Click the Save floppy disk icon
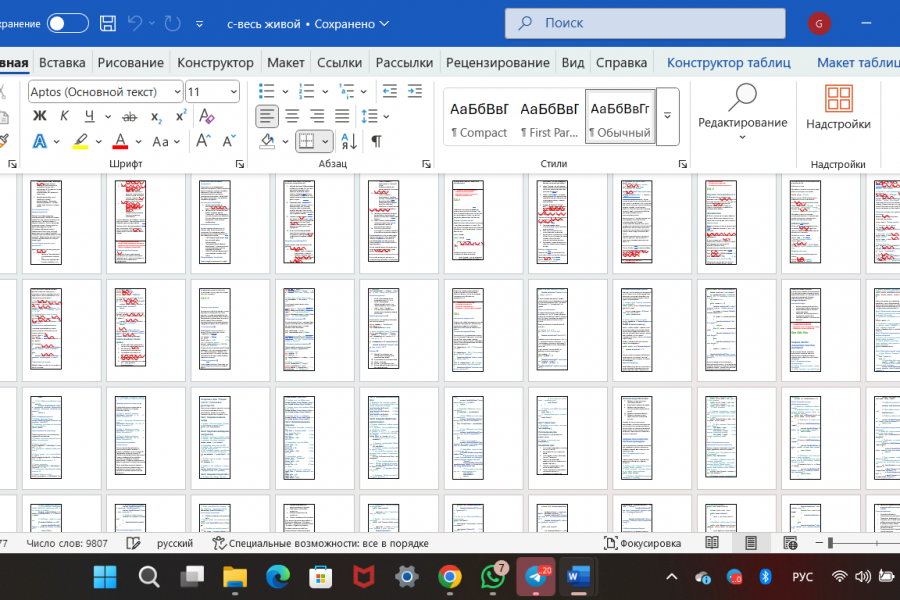The width and height of the screenshot is (900, 600). tap(108, 24)
